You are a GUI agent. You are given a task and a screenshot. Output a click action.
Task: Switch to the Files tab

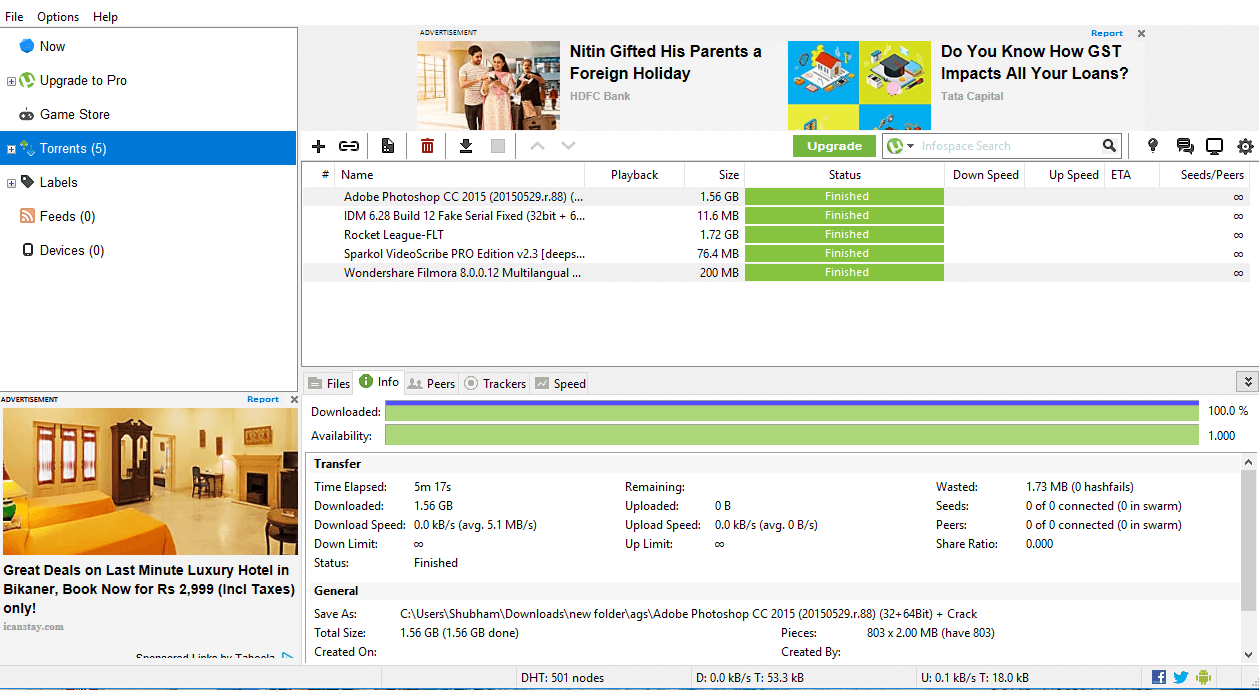click(x=329, y=383)
